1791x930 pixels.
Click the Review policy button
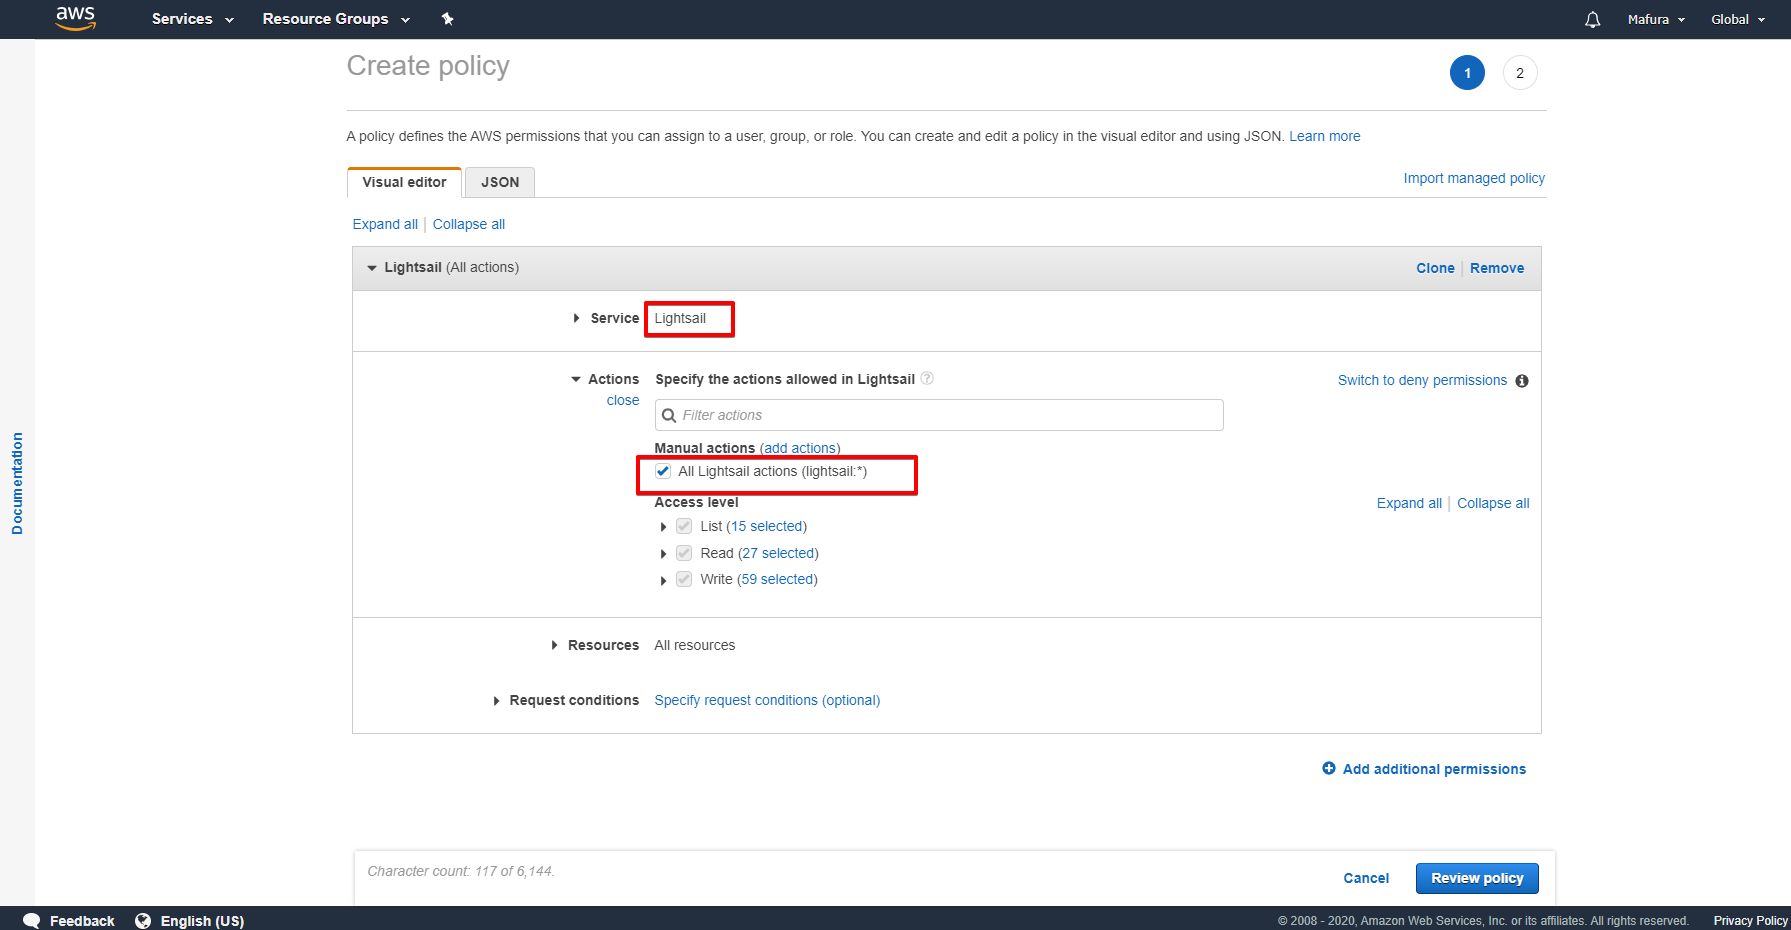[1477, 878]
